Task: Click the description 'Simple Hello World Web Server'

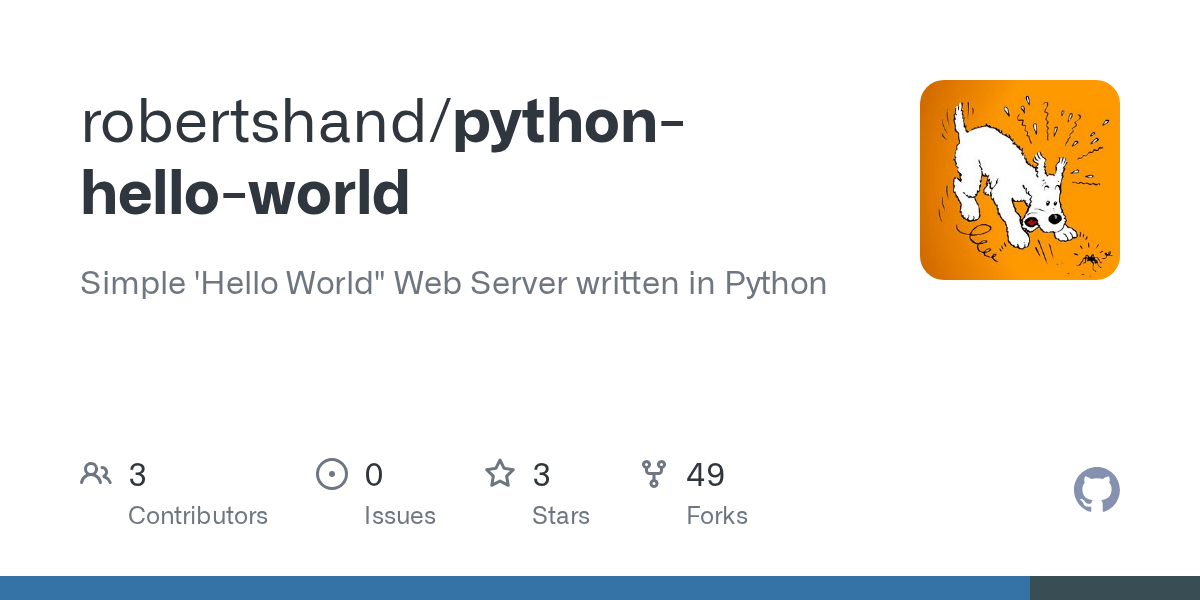Action: tap(453, 283)
